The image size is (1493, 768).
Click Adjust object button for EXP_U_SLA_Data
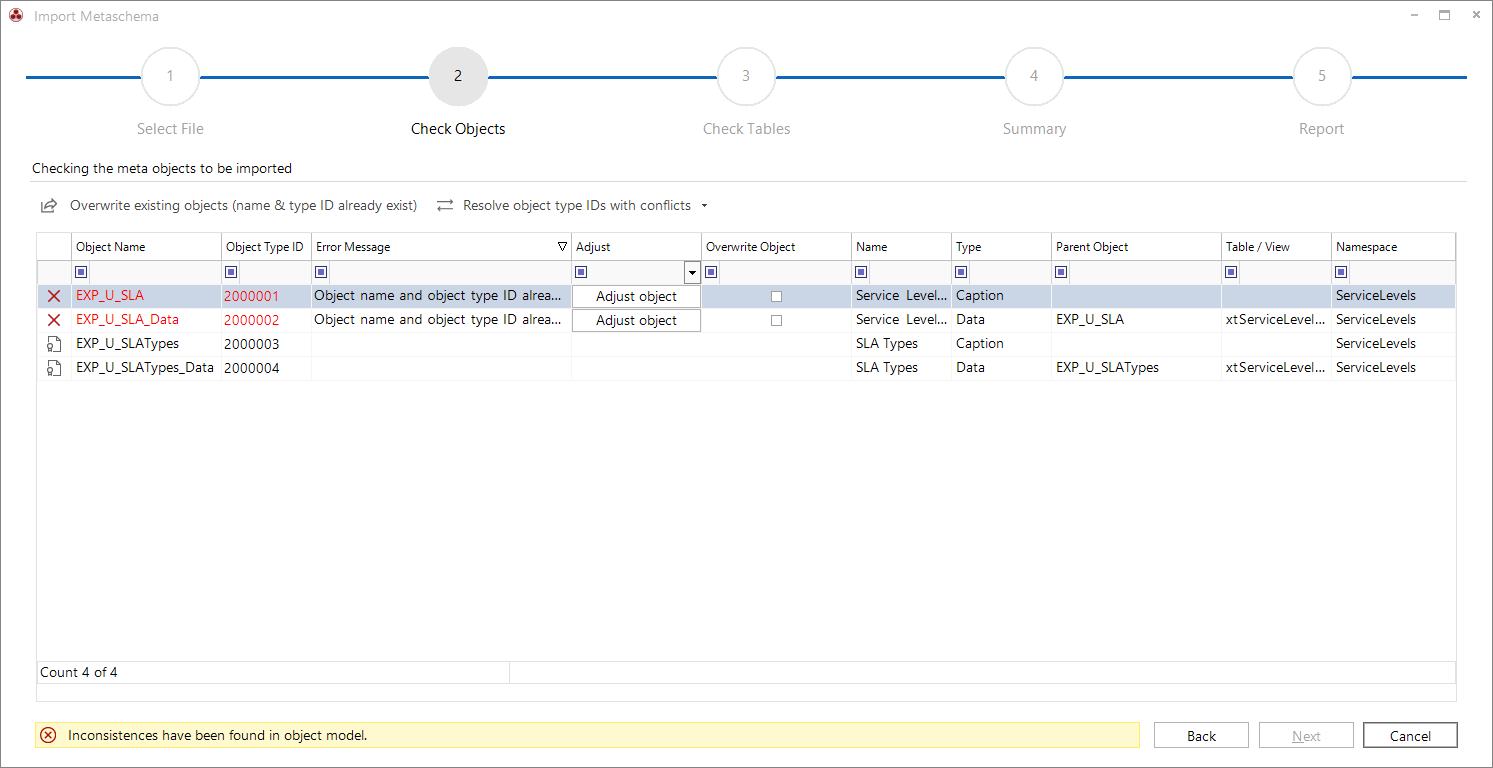pyautogui.click(x=636, y=320)
